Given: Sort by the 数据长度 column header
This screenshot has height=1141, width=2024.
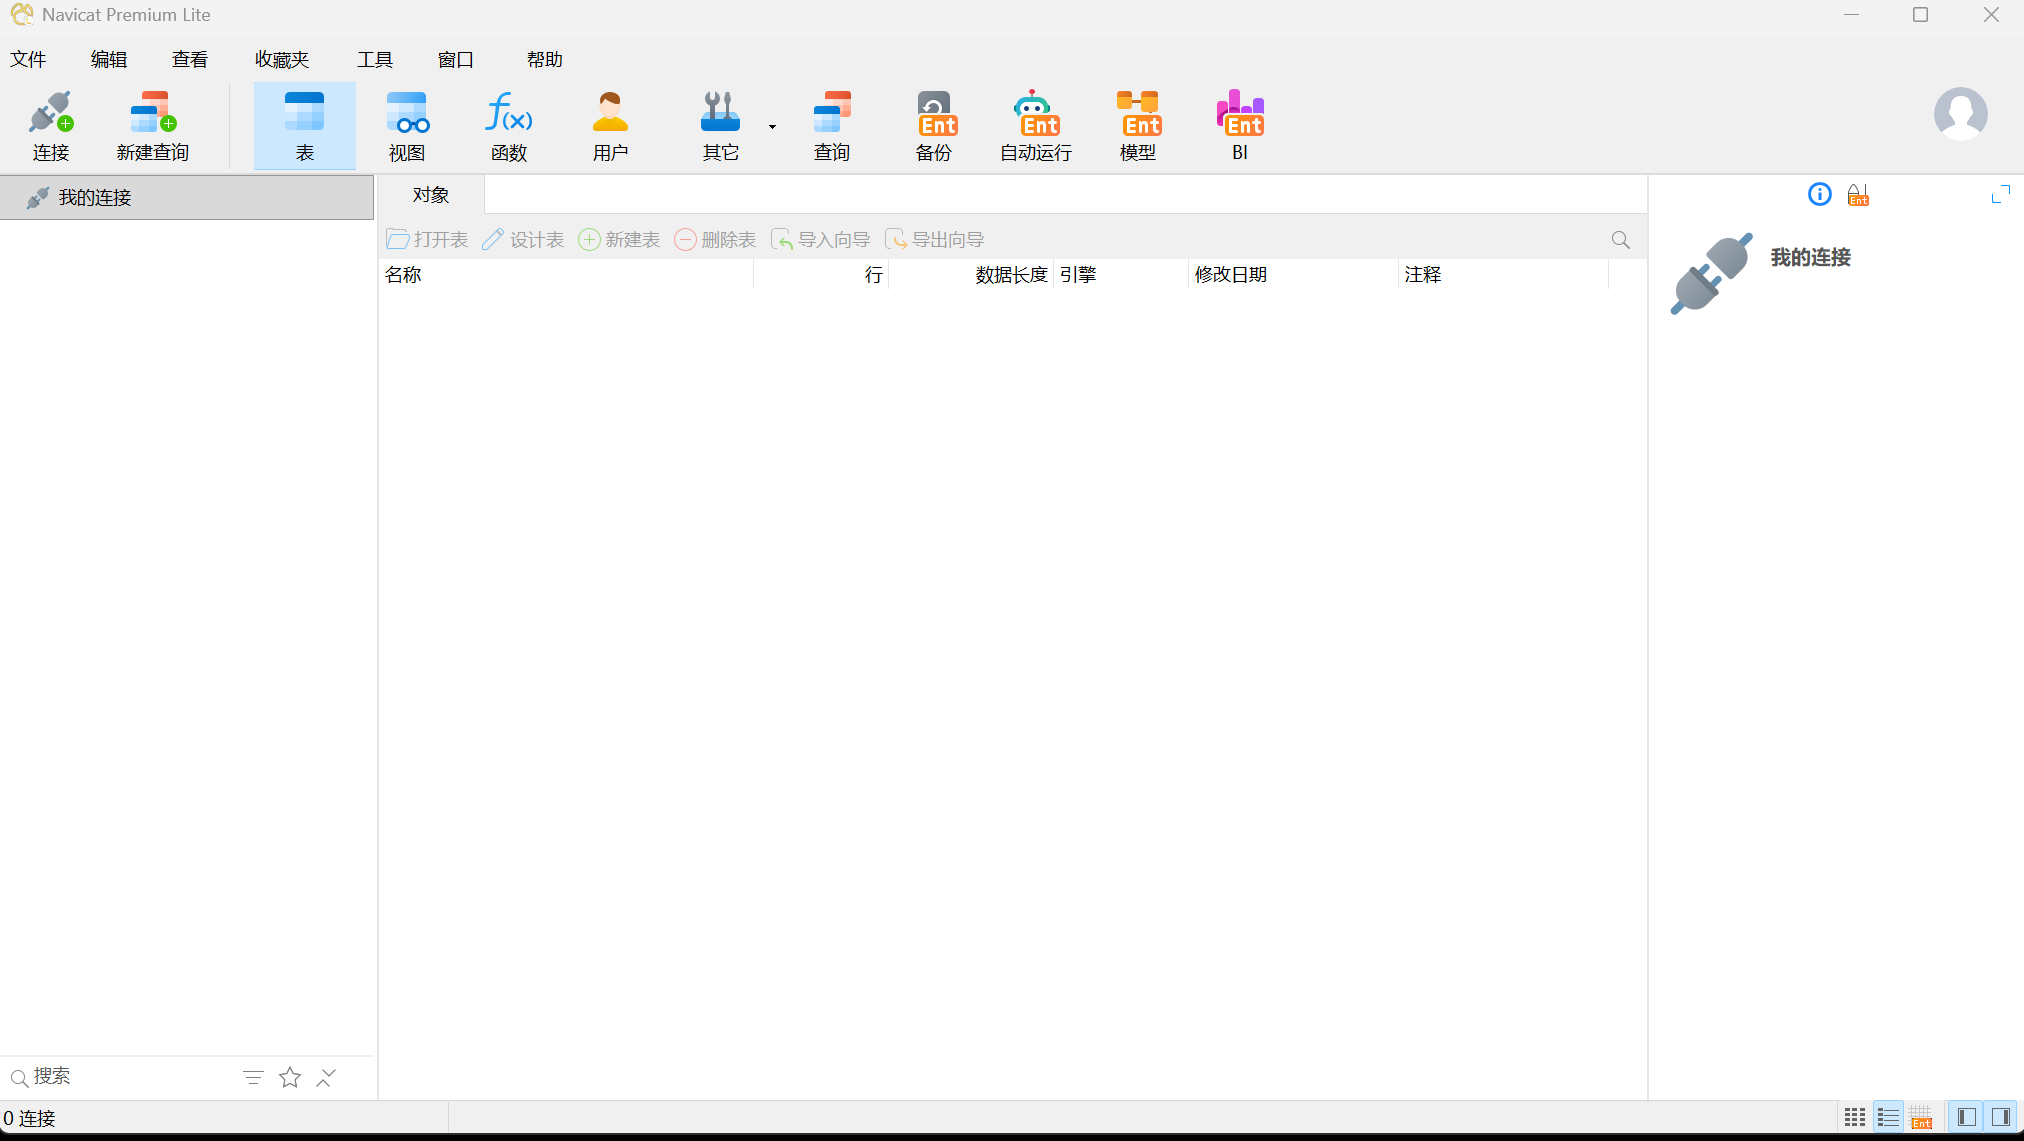Looking at the screenshot, I should (971, 275).
